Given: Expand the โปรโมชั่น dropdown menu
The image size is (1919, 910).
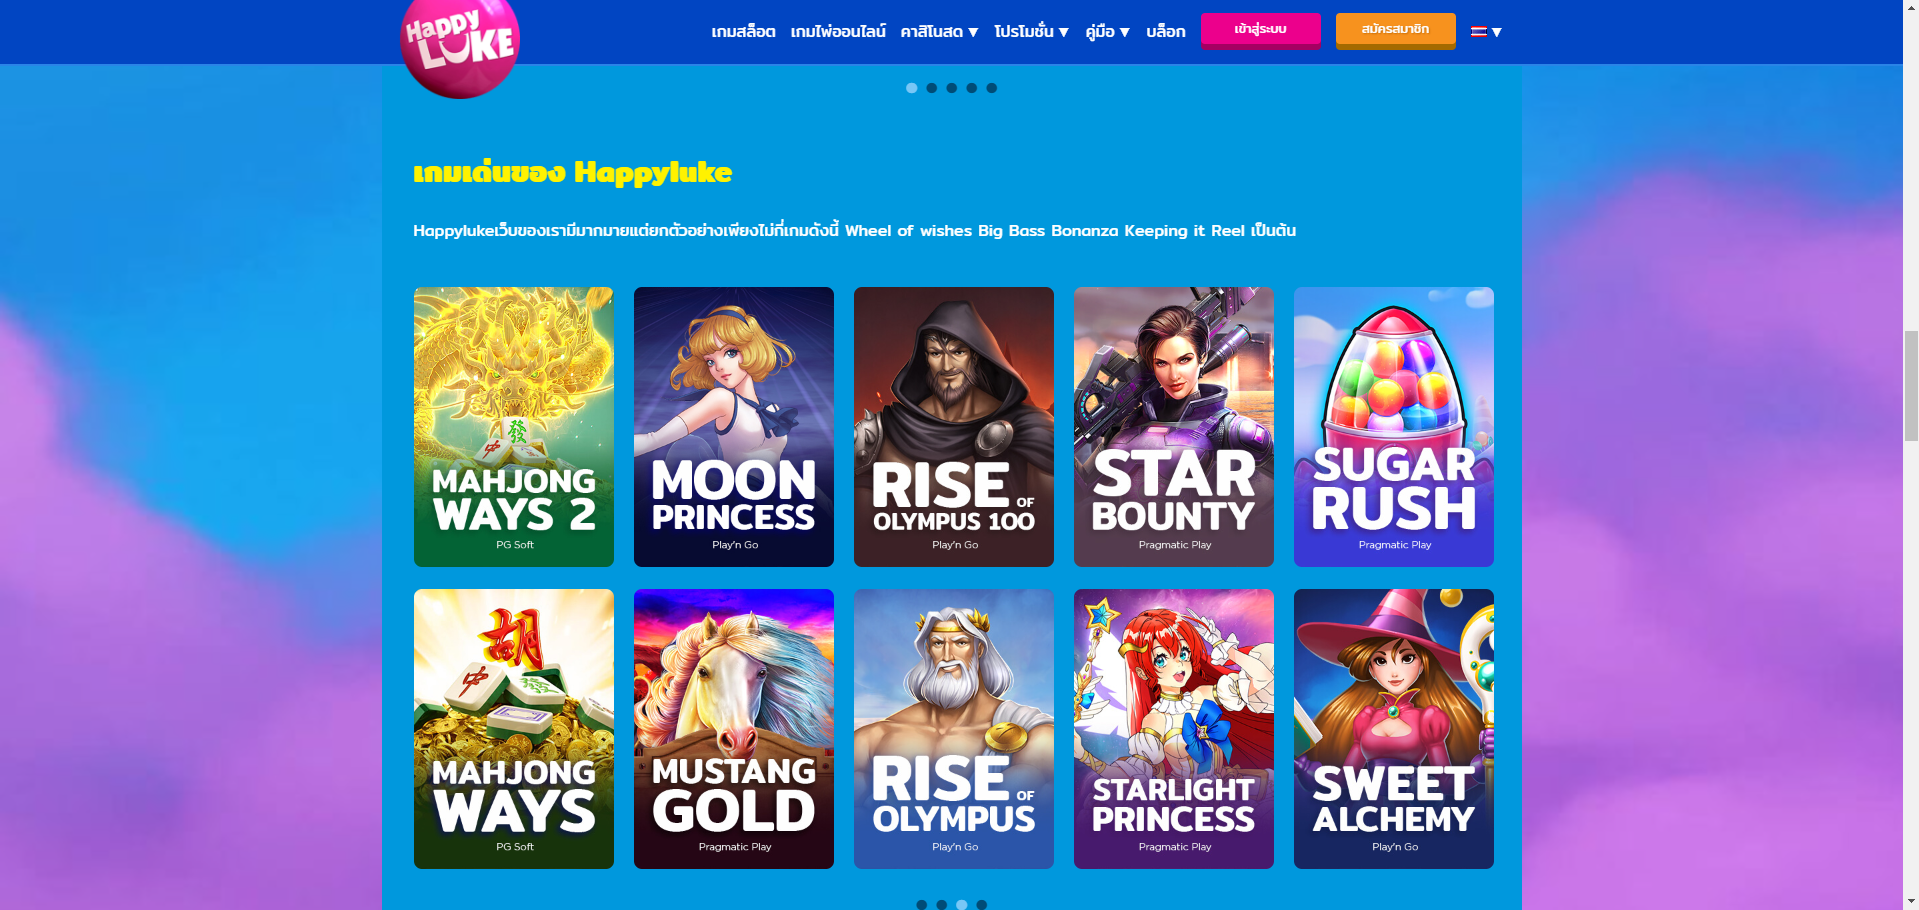Looking at the screenshot, I should tap(1031, 32).
